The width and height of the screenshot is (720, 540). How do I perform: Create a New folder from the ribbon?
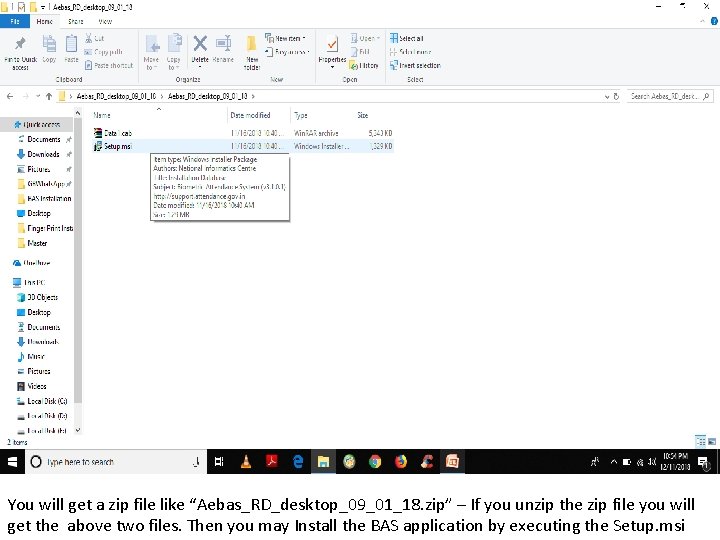(252, 52)
